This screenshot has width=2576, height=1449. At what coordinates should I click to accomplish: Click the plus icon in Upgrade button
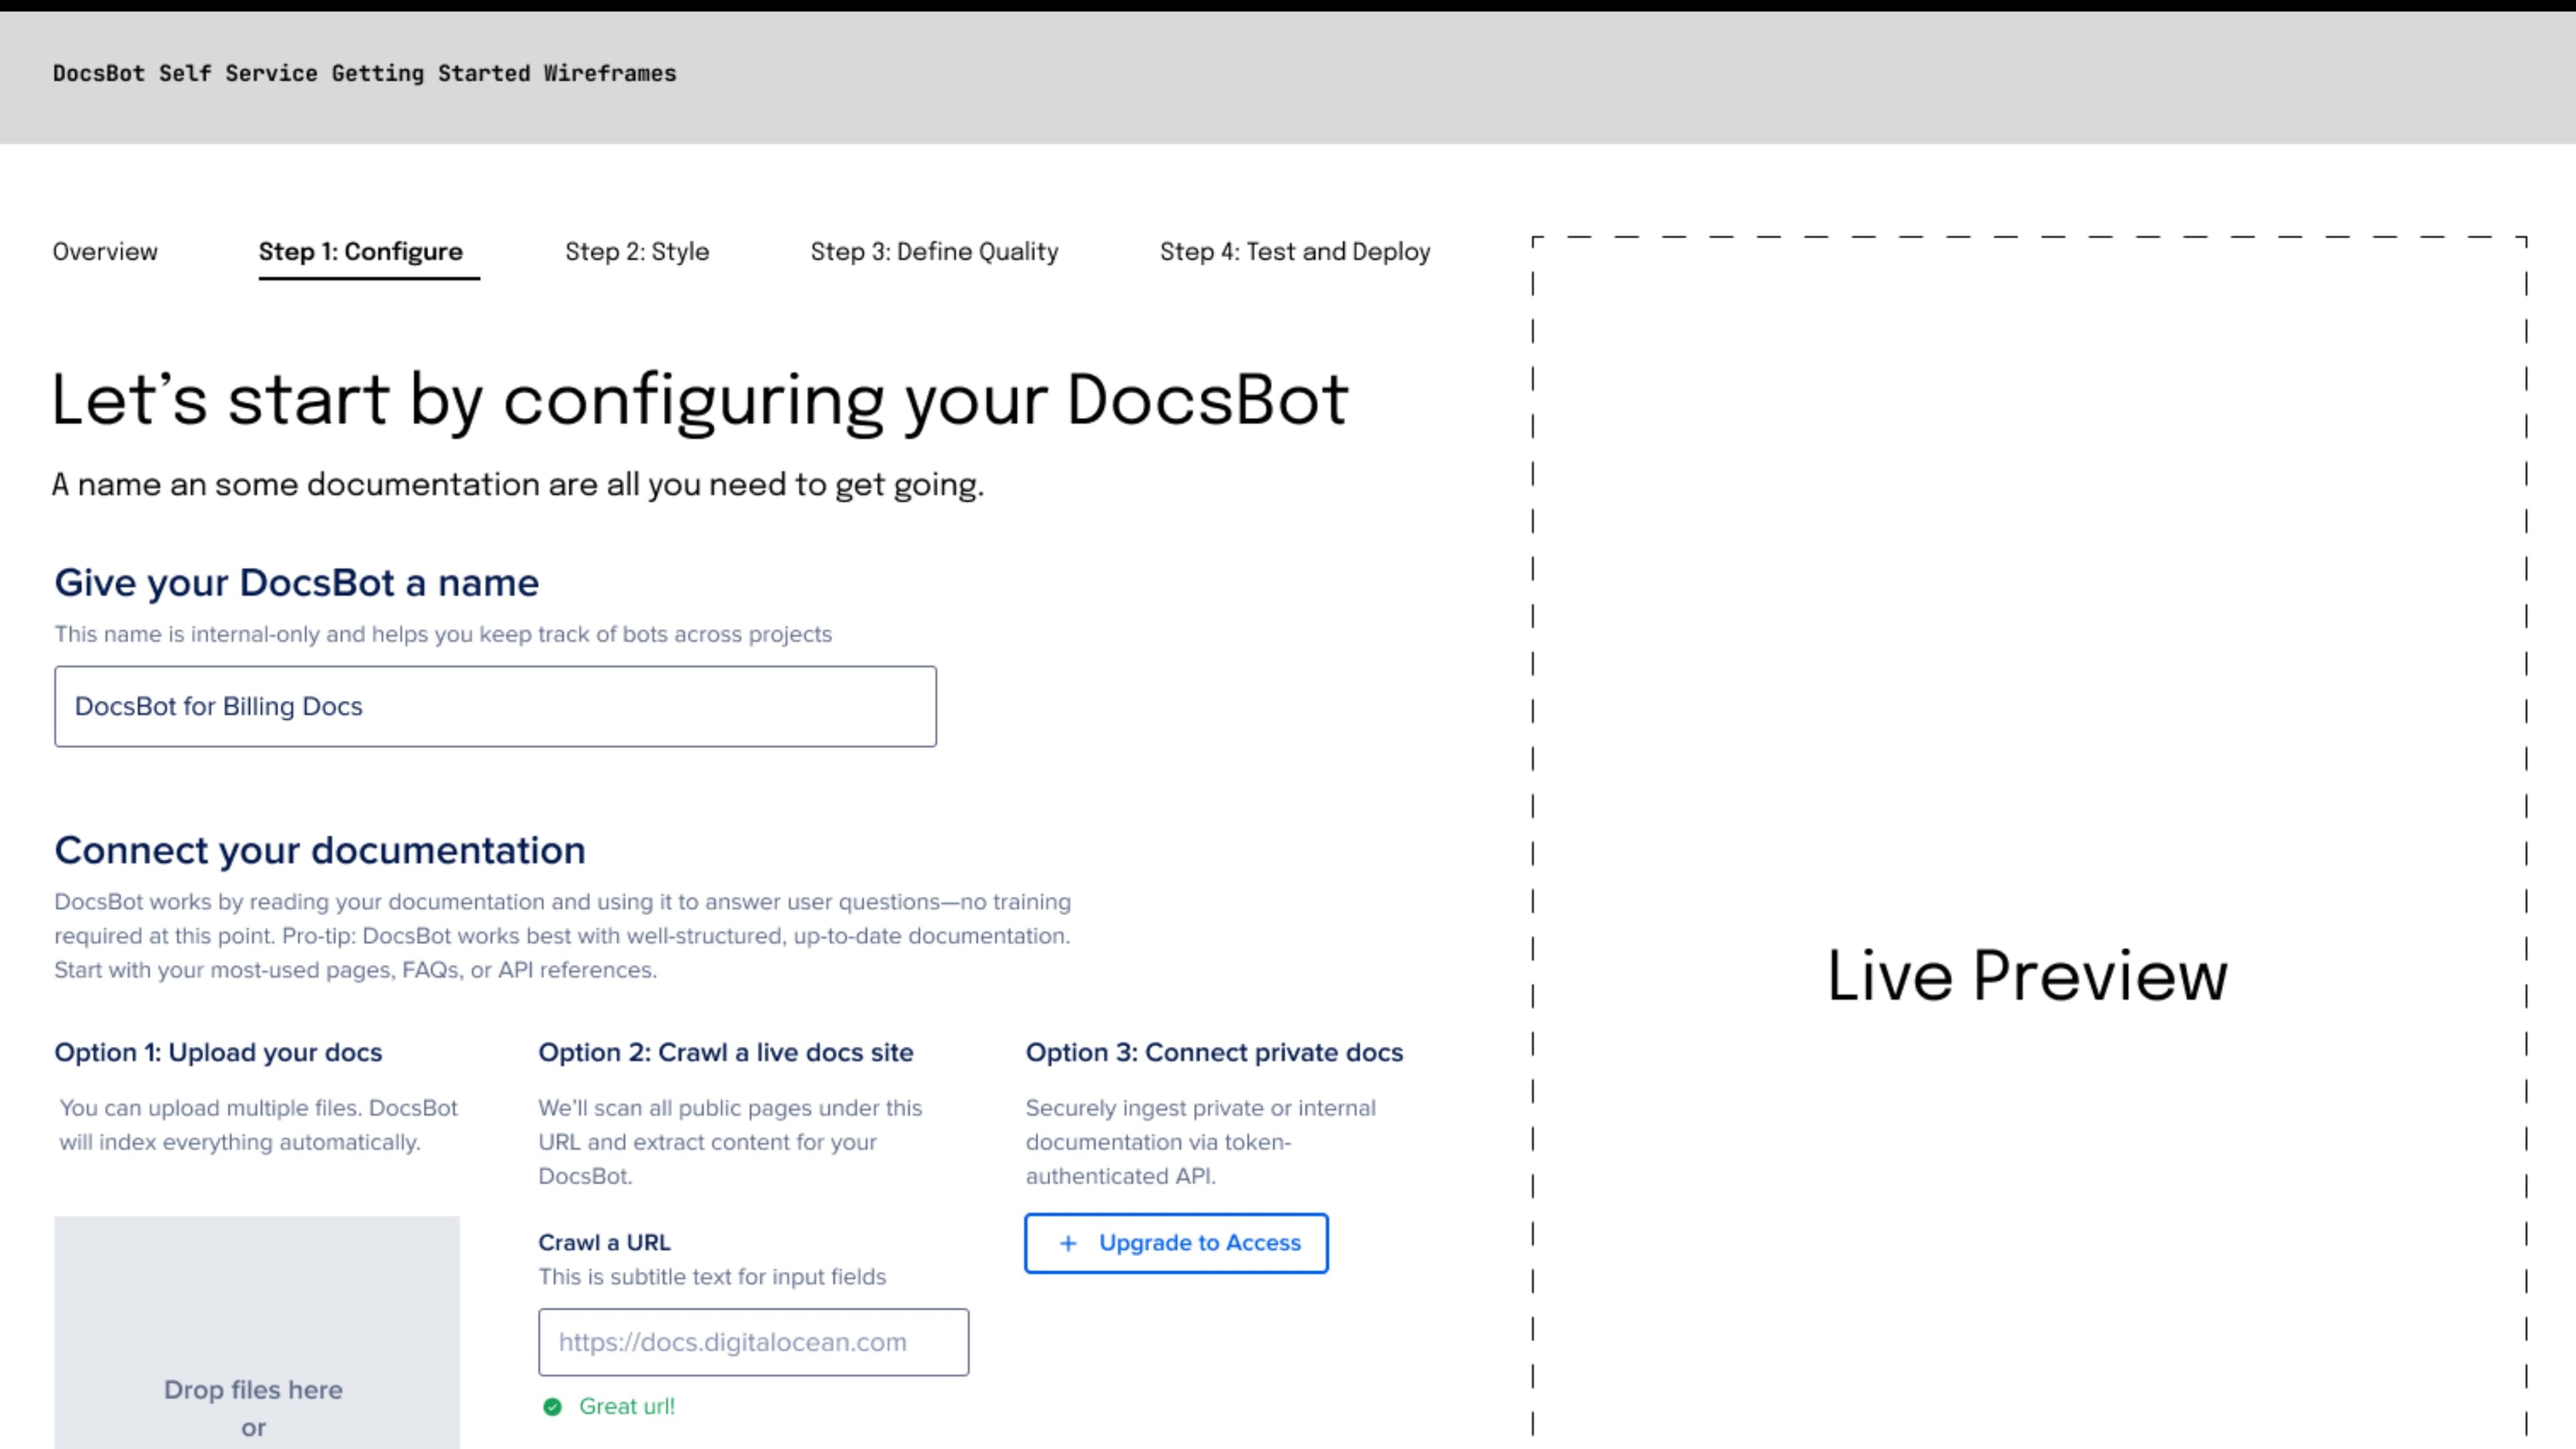1068,1243
